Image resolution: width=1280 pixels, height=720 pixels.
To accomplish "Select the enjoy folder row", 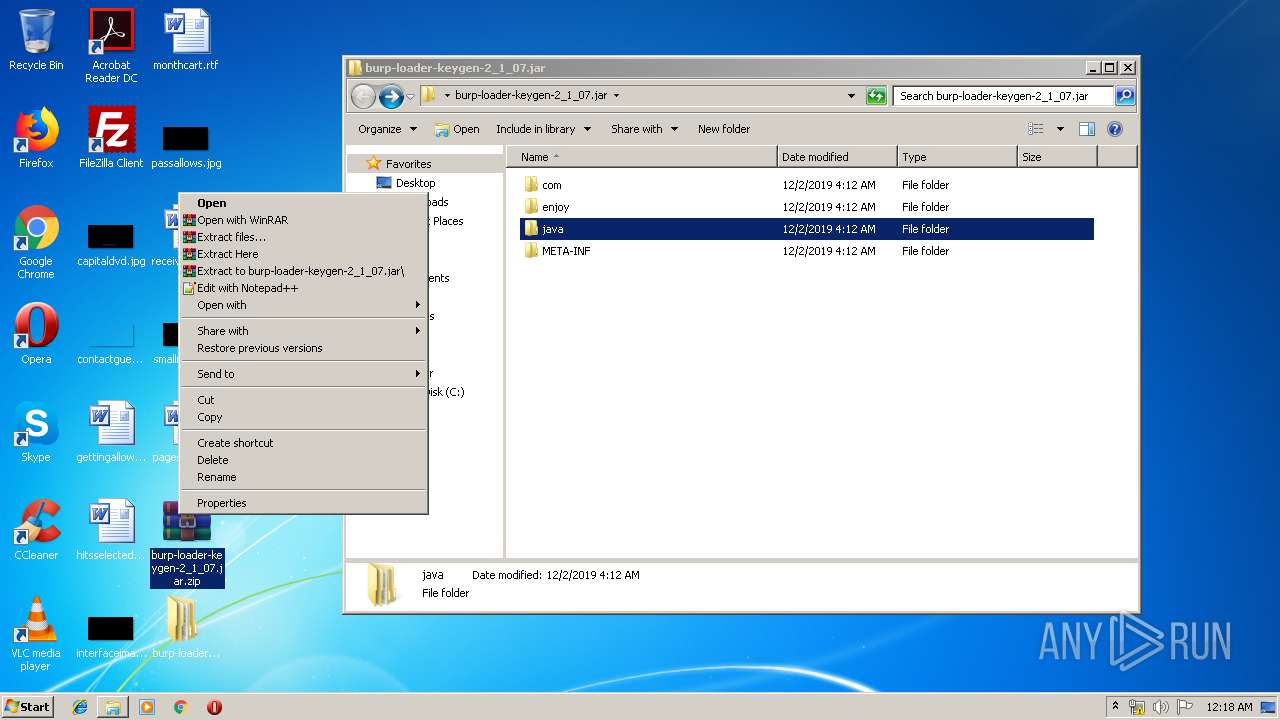I will pyautogui.click(x=807, y=207).
